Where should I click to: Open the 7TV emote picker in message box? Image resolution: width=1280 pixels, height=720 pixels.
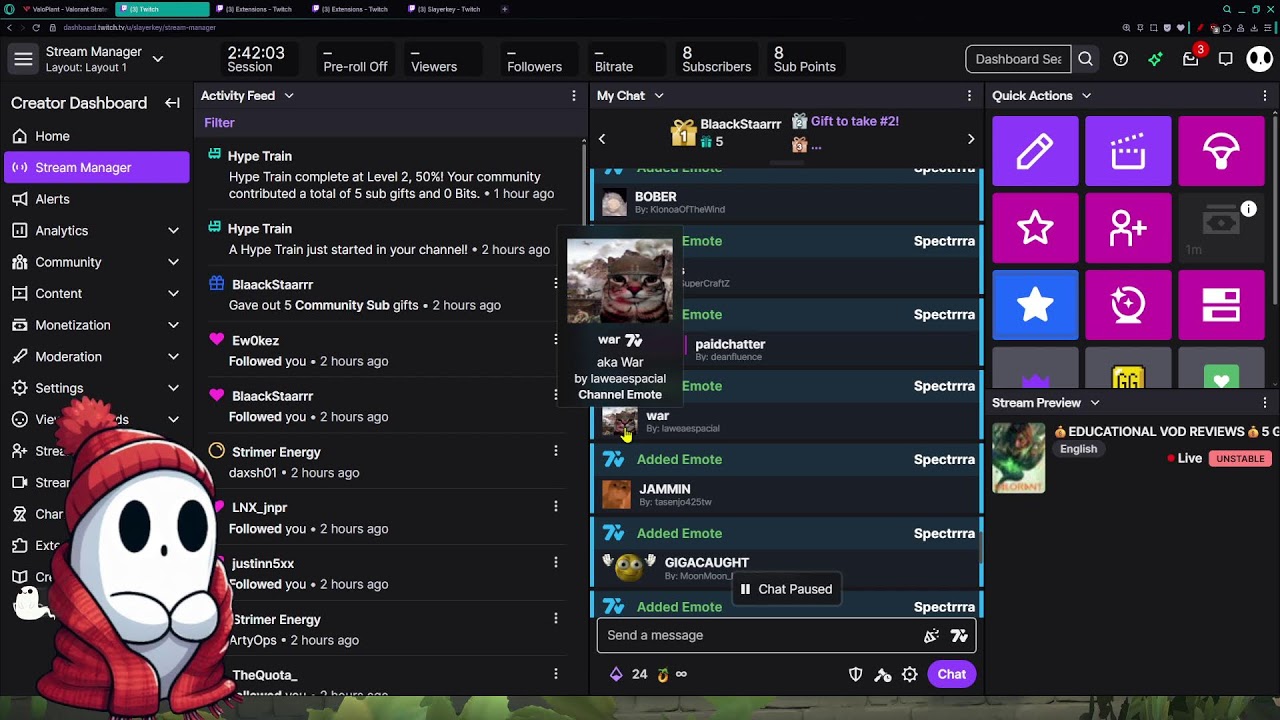959,635
